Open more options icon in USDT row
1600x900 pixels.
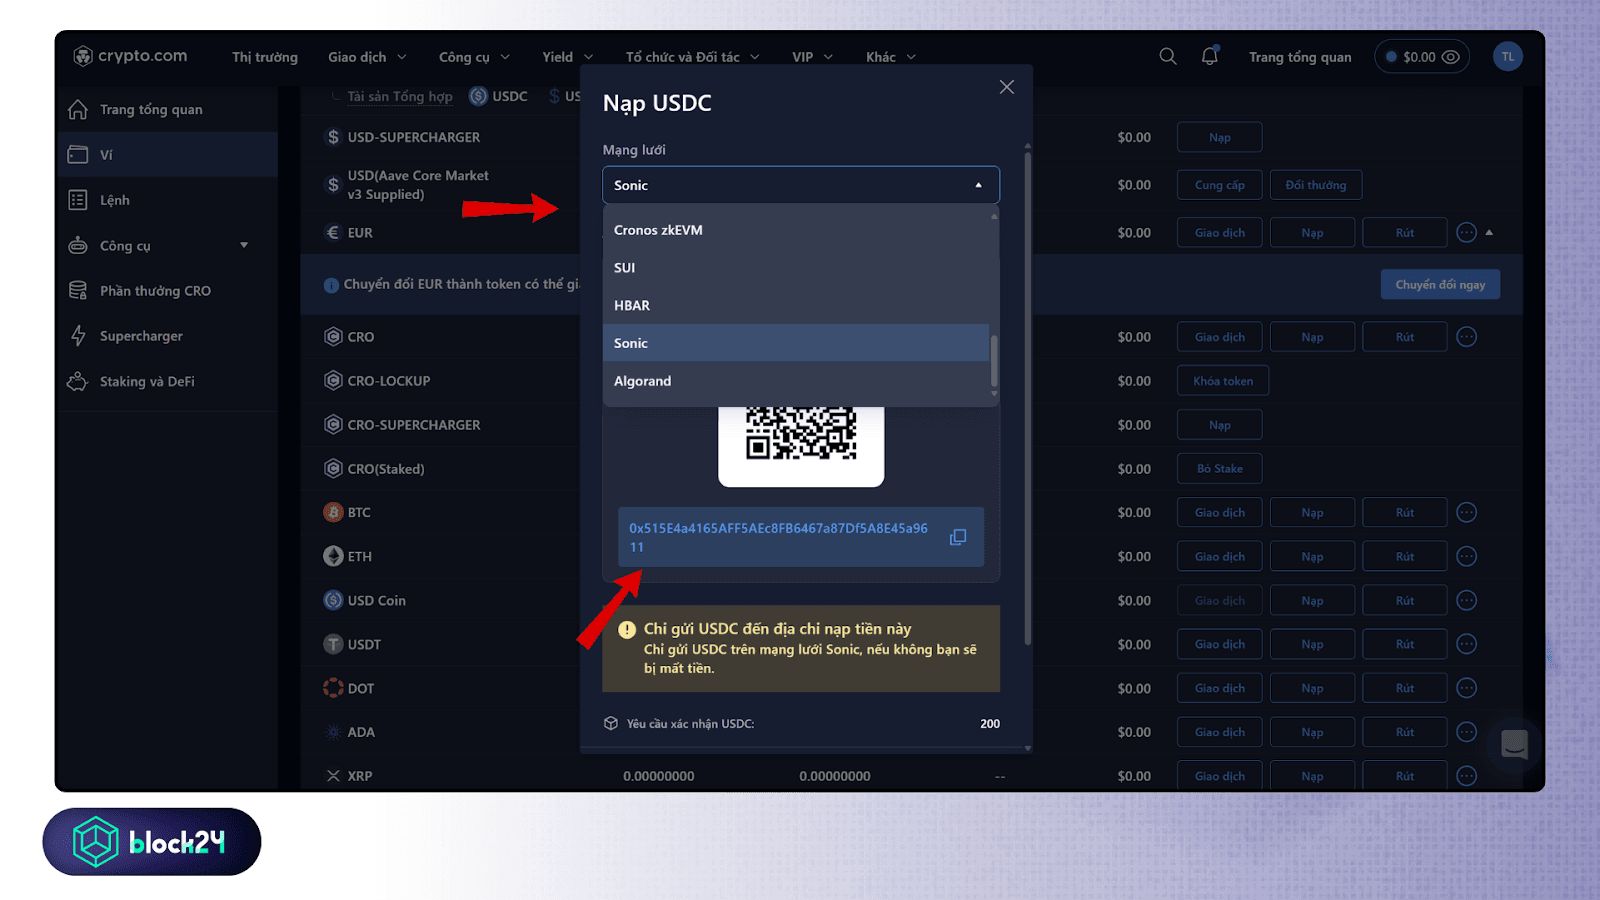coord(1467,645)
